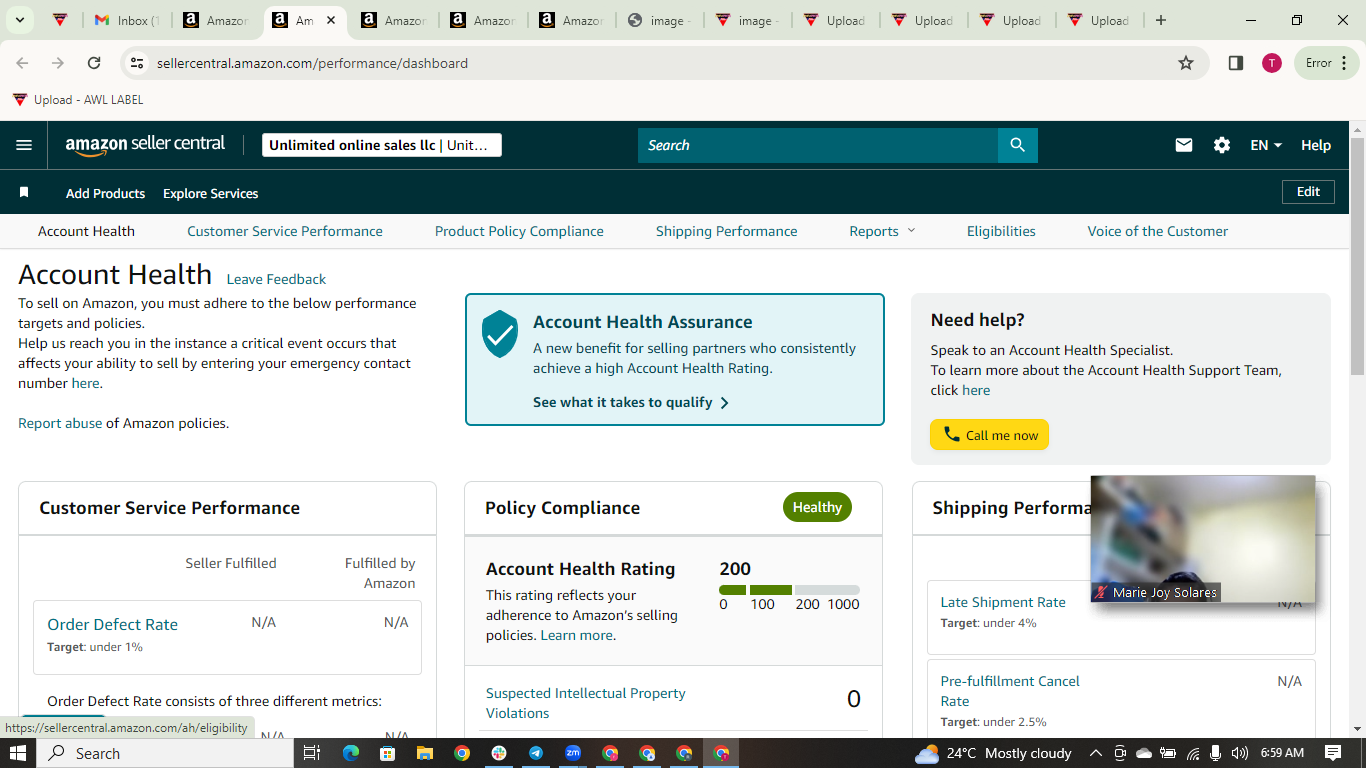Launch Microsoft Edge from taskbar

[350, 753]
